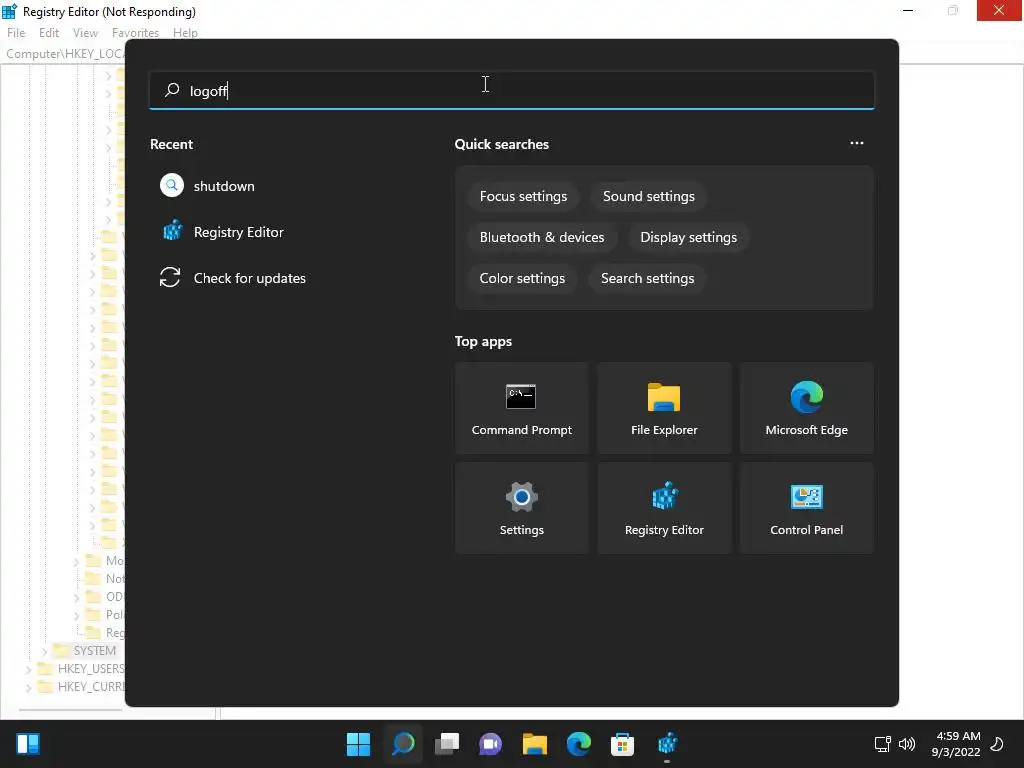Image resolution: width=1024 pixels, height=768 pixels.
Task: Select recent search 'shutdown'
Action: coord(224,186)
